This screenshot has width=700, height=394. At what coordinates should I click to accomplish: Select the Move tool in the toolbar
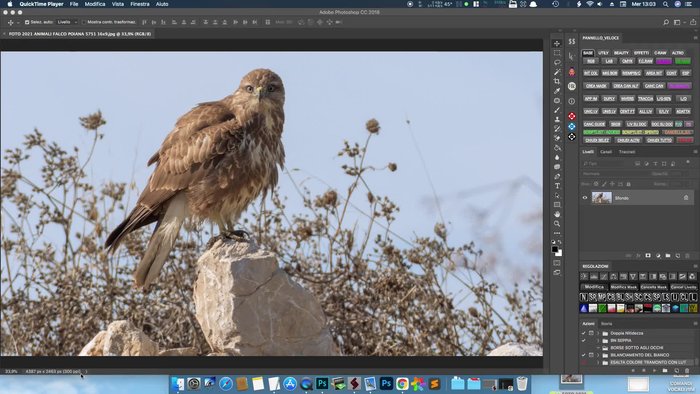pyautogui.click(x=557, y=43)
